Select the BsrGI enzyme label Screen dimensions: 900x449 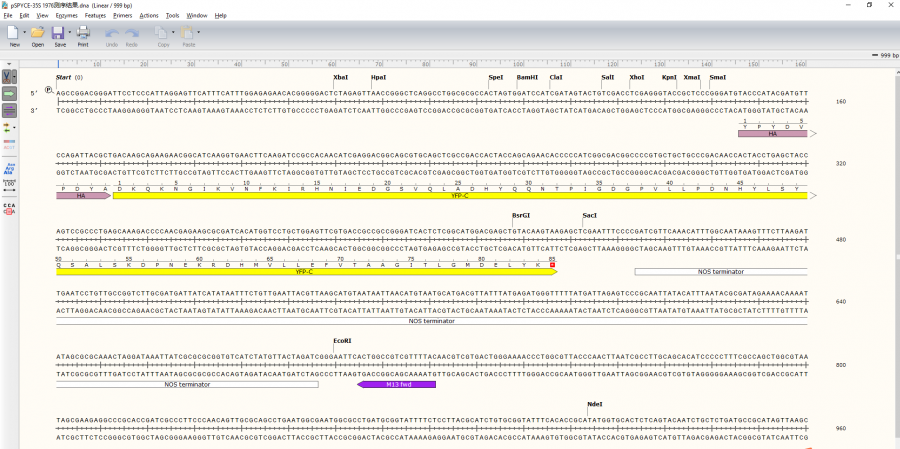pos(521,215)
